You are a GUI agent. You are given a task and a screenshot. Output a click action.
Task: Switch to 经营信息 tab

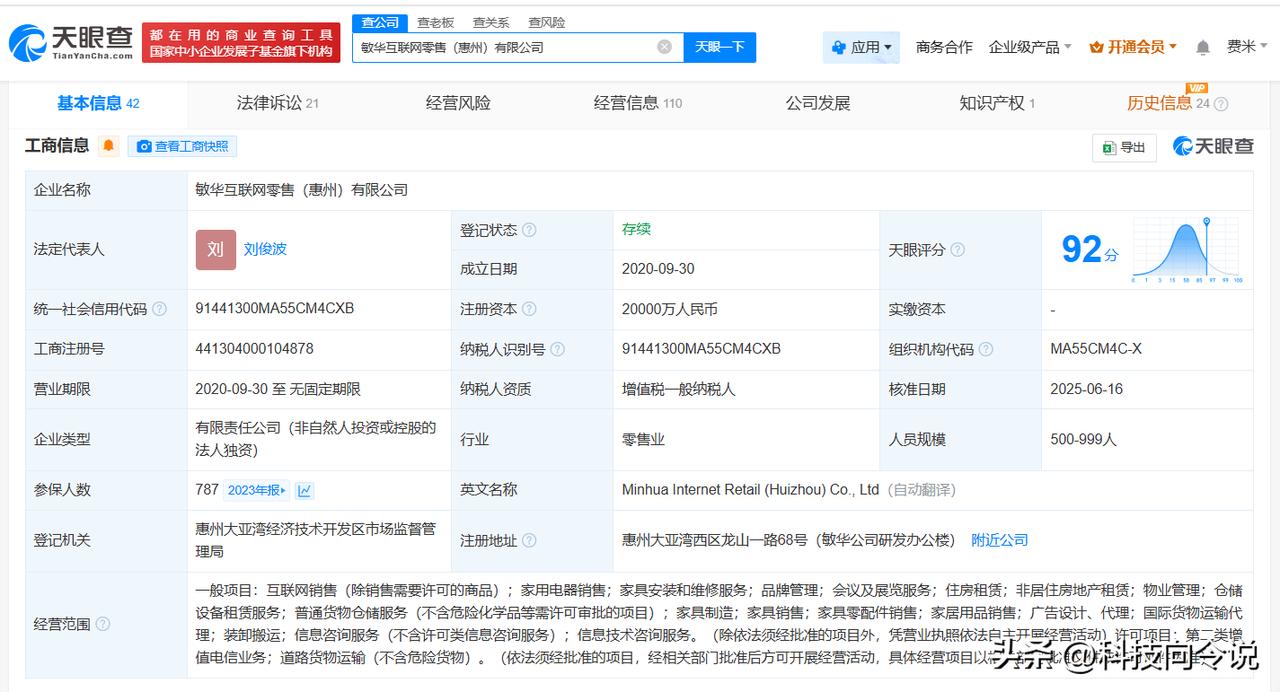tap(637, 103)
